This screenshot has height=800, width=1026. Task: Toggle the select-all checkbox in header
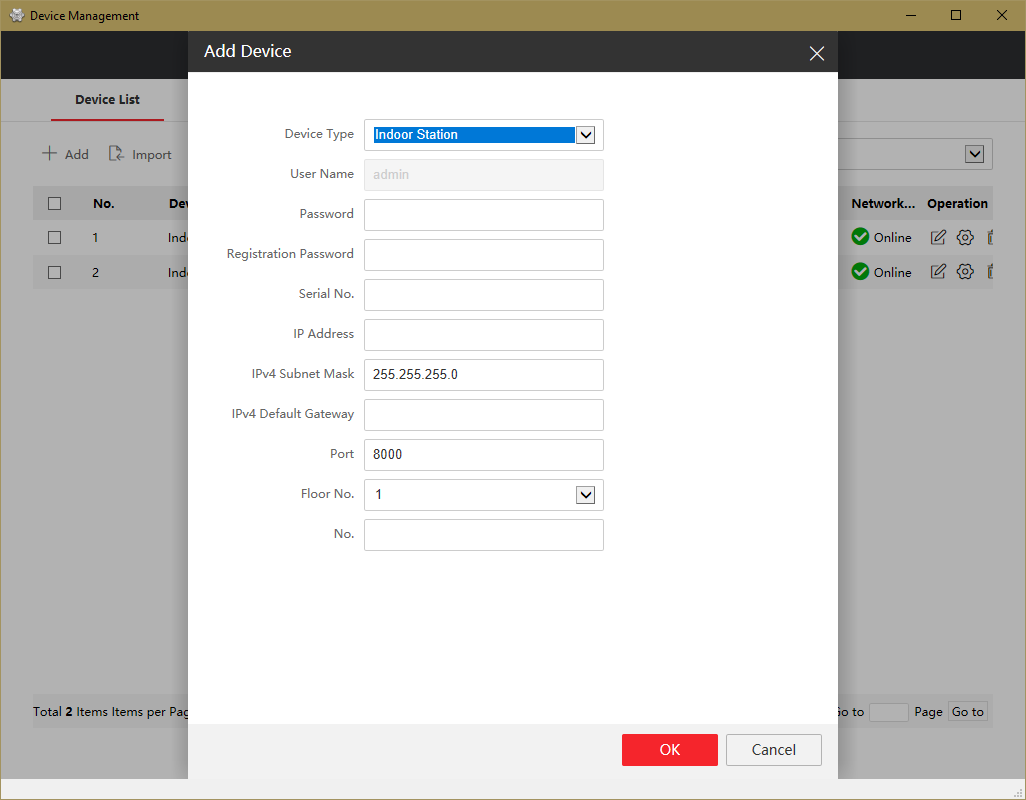54,203
